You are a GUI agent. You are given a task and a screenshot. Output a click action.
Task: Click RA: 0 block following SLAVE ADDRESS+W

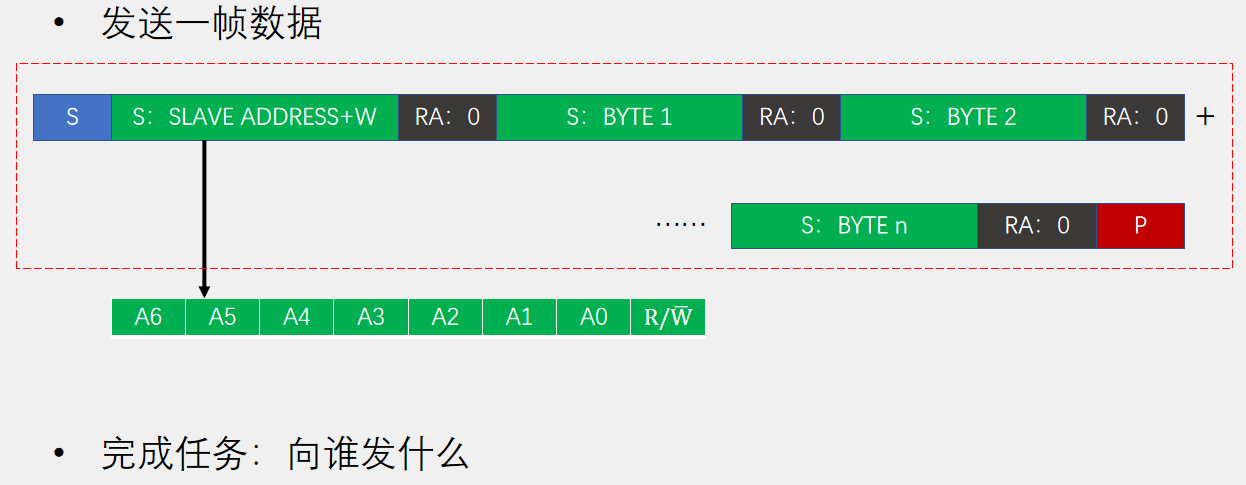448,117
